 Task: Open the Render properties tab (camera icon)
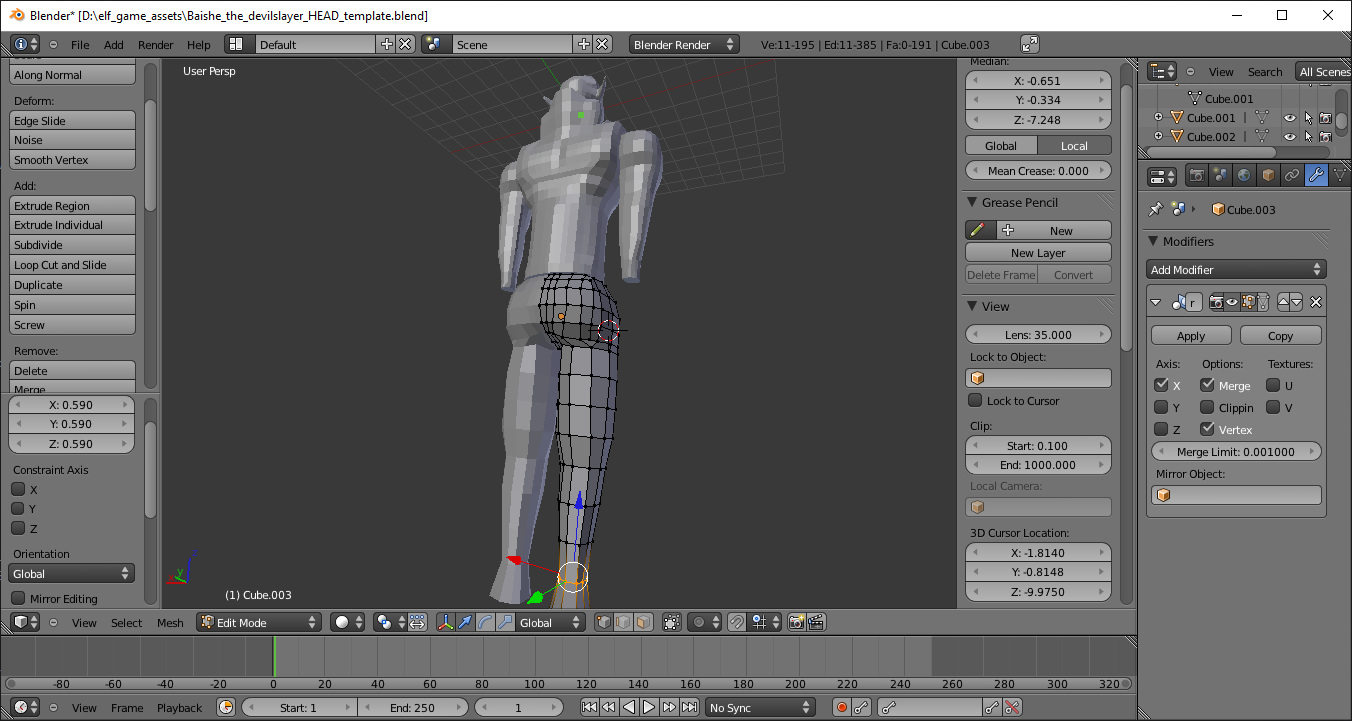(1196, 176)
